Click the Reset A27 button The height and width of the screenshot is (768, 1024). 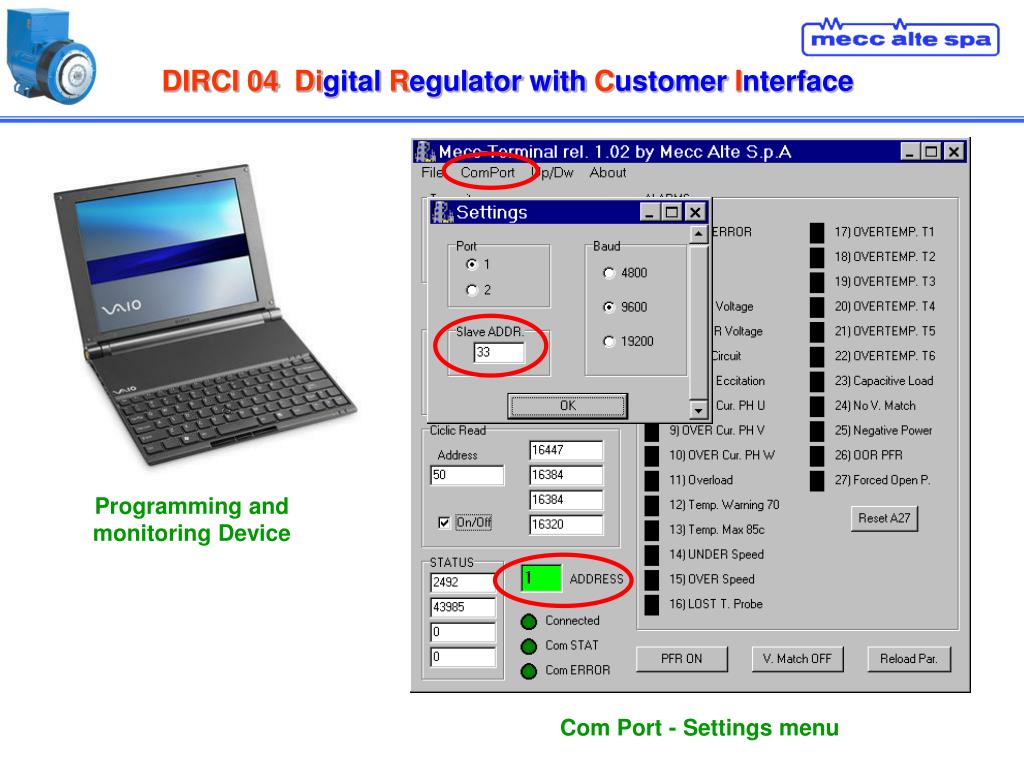tap(884, 519)
